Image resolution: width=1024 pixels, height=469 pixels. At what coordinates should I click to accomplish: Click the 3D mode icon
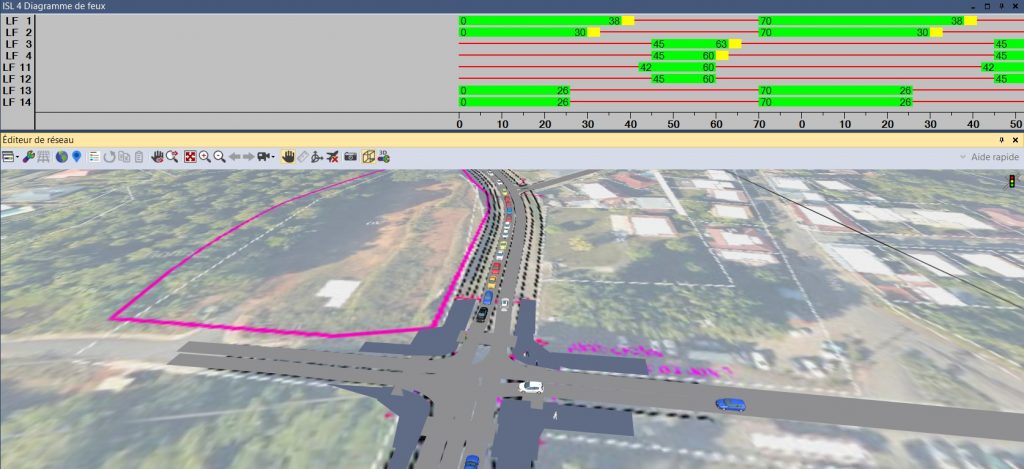(384, 157)
